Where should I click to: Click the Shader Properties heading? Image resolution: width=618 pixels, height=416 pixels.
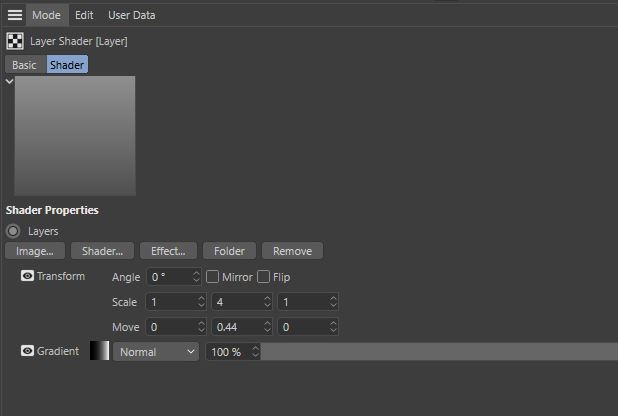click(x=52, y=210)
